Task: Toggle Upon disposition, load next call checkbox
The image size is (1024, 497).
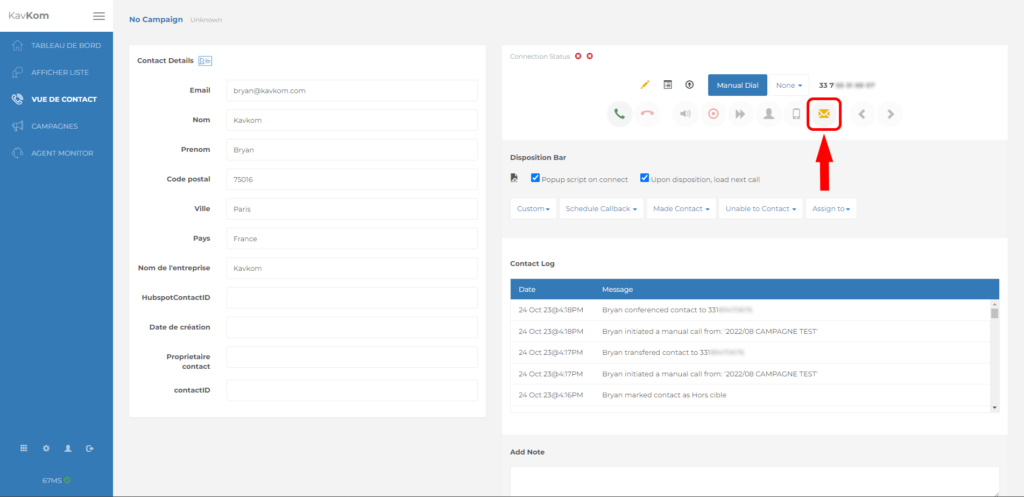Action: [645, 178]
